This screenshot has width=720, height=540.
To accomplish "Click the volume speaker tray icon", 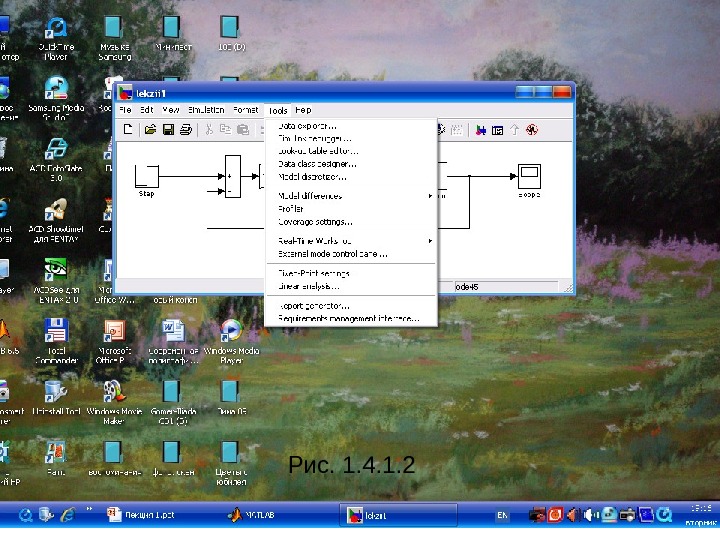I will point(590,515).
